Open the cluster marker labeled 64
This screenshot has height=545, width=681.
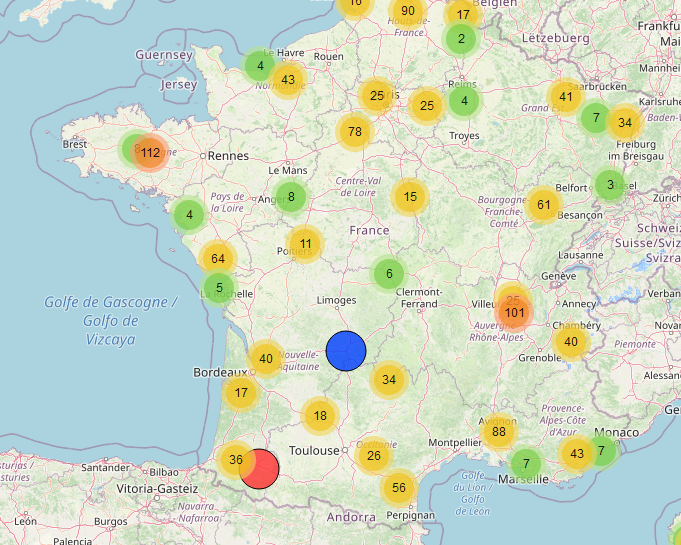coord(218,259)
